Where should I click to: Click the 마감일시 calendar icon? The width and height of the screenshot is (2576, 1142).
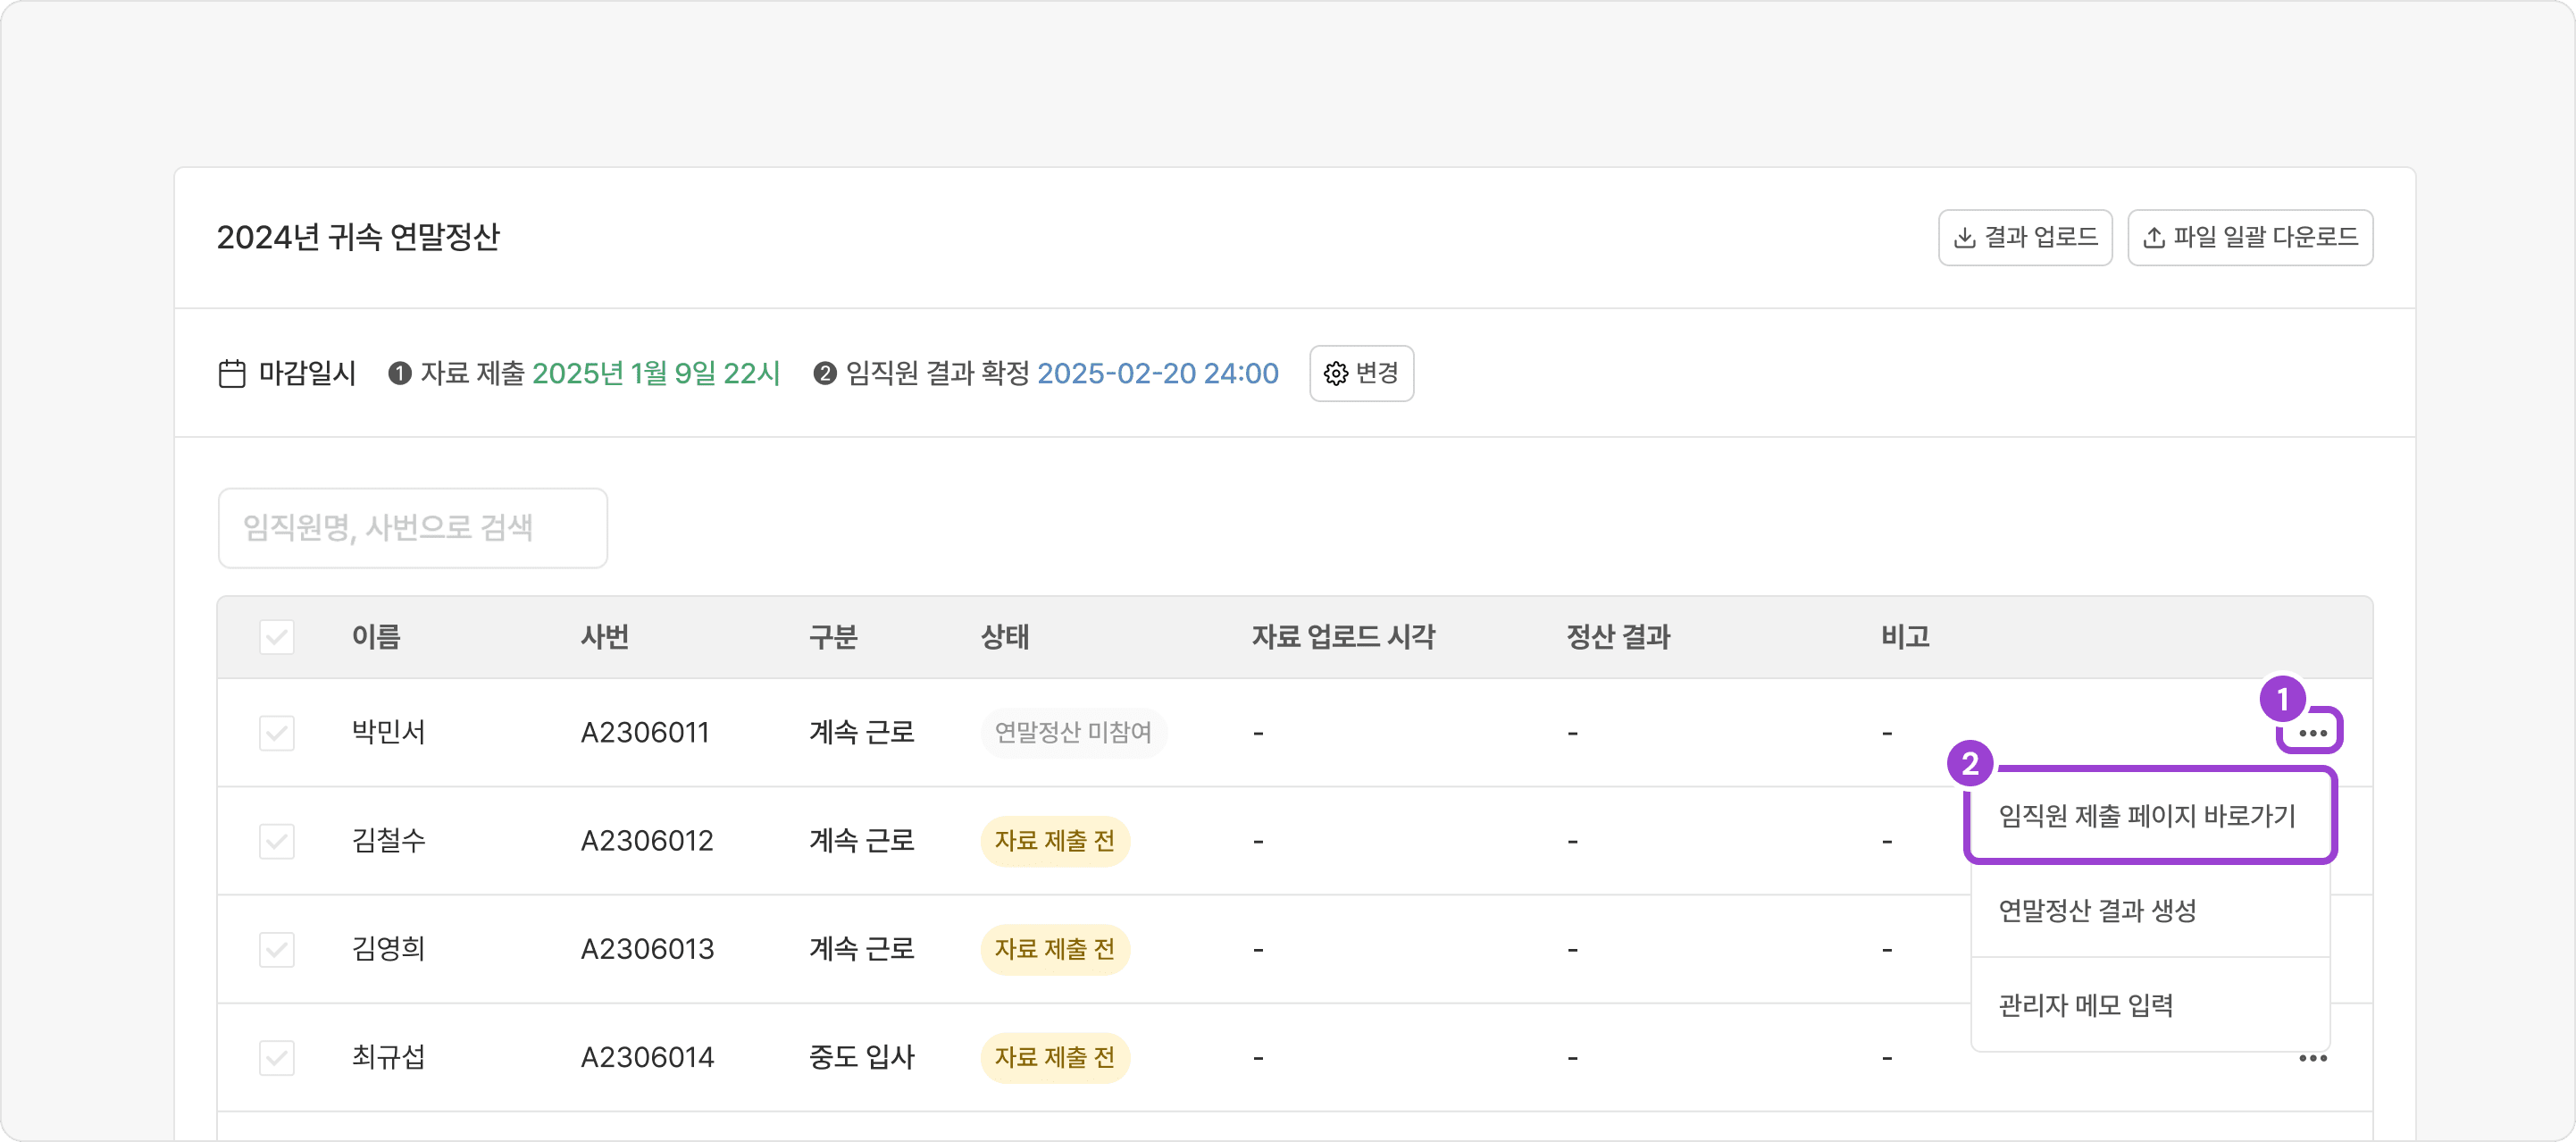(232, 374)
